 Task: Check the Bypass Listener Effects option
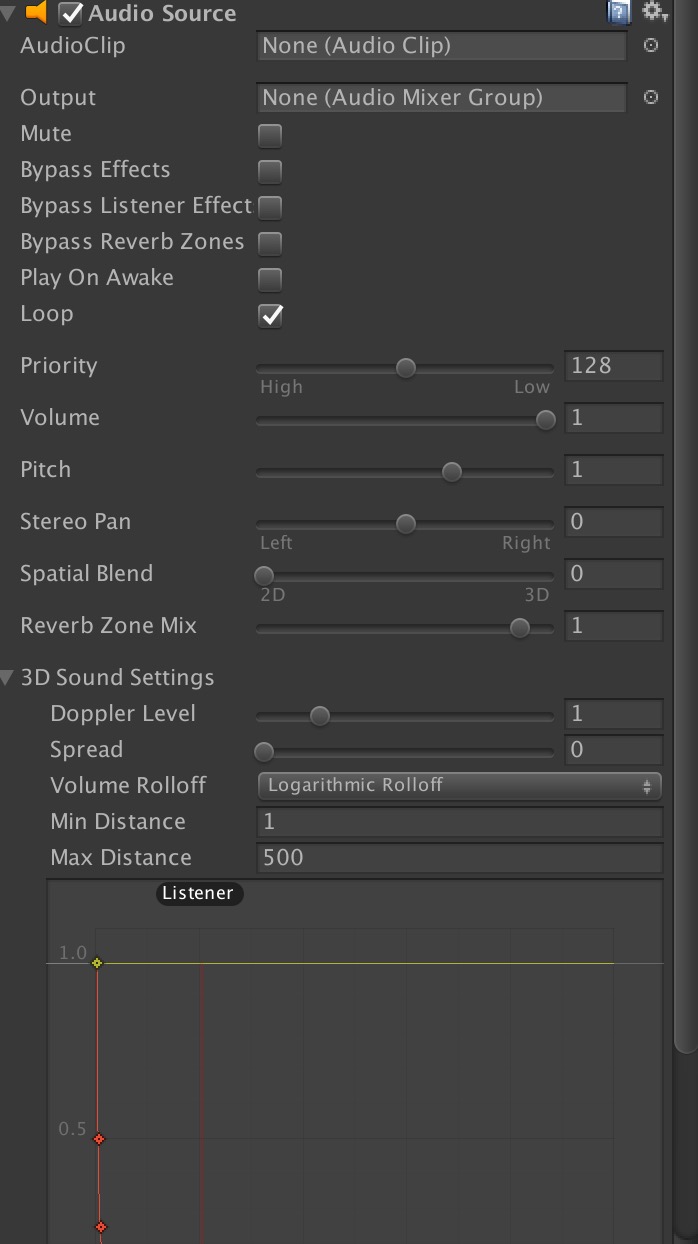pyautogui.click(x=268, y=207)
